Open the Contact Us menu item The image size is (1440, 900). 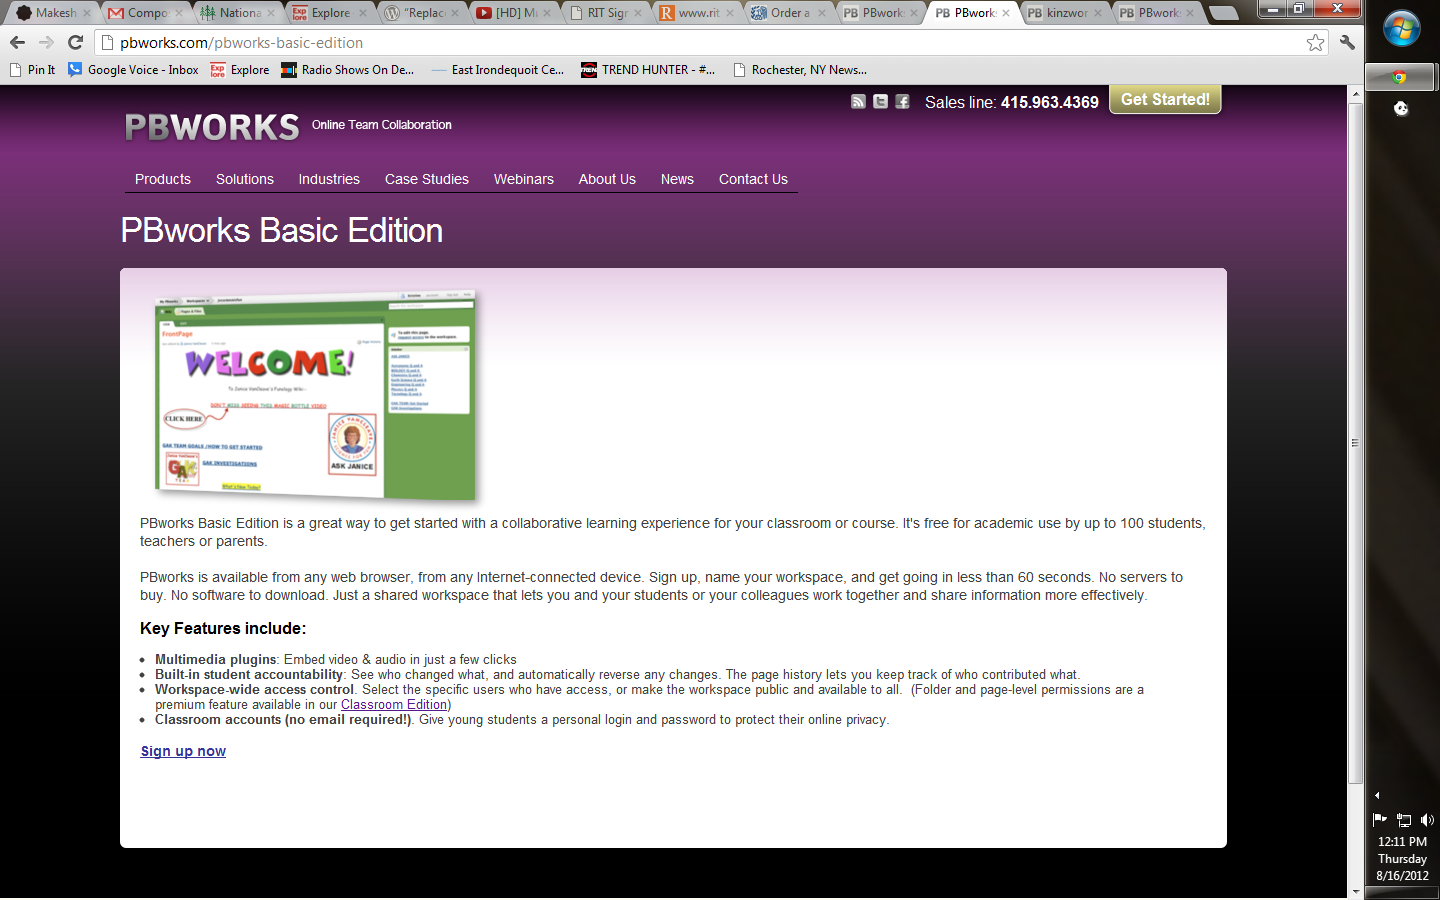click(753, 179)
